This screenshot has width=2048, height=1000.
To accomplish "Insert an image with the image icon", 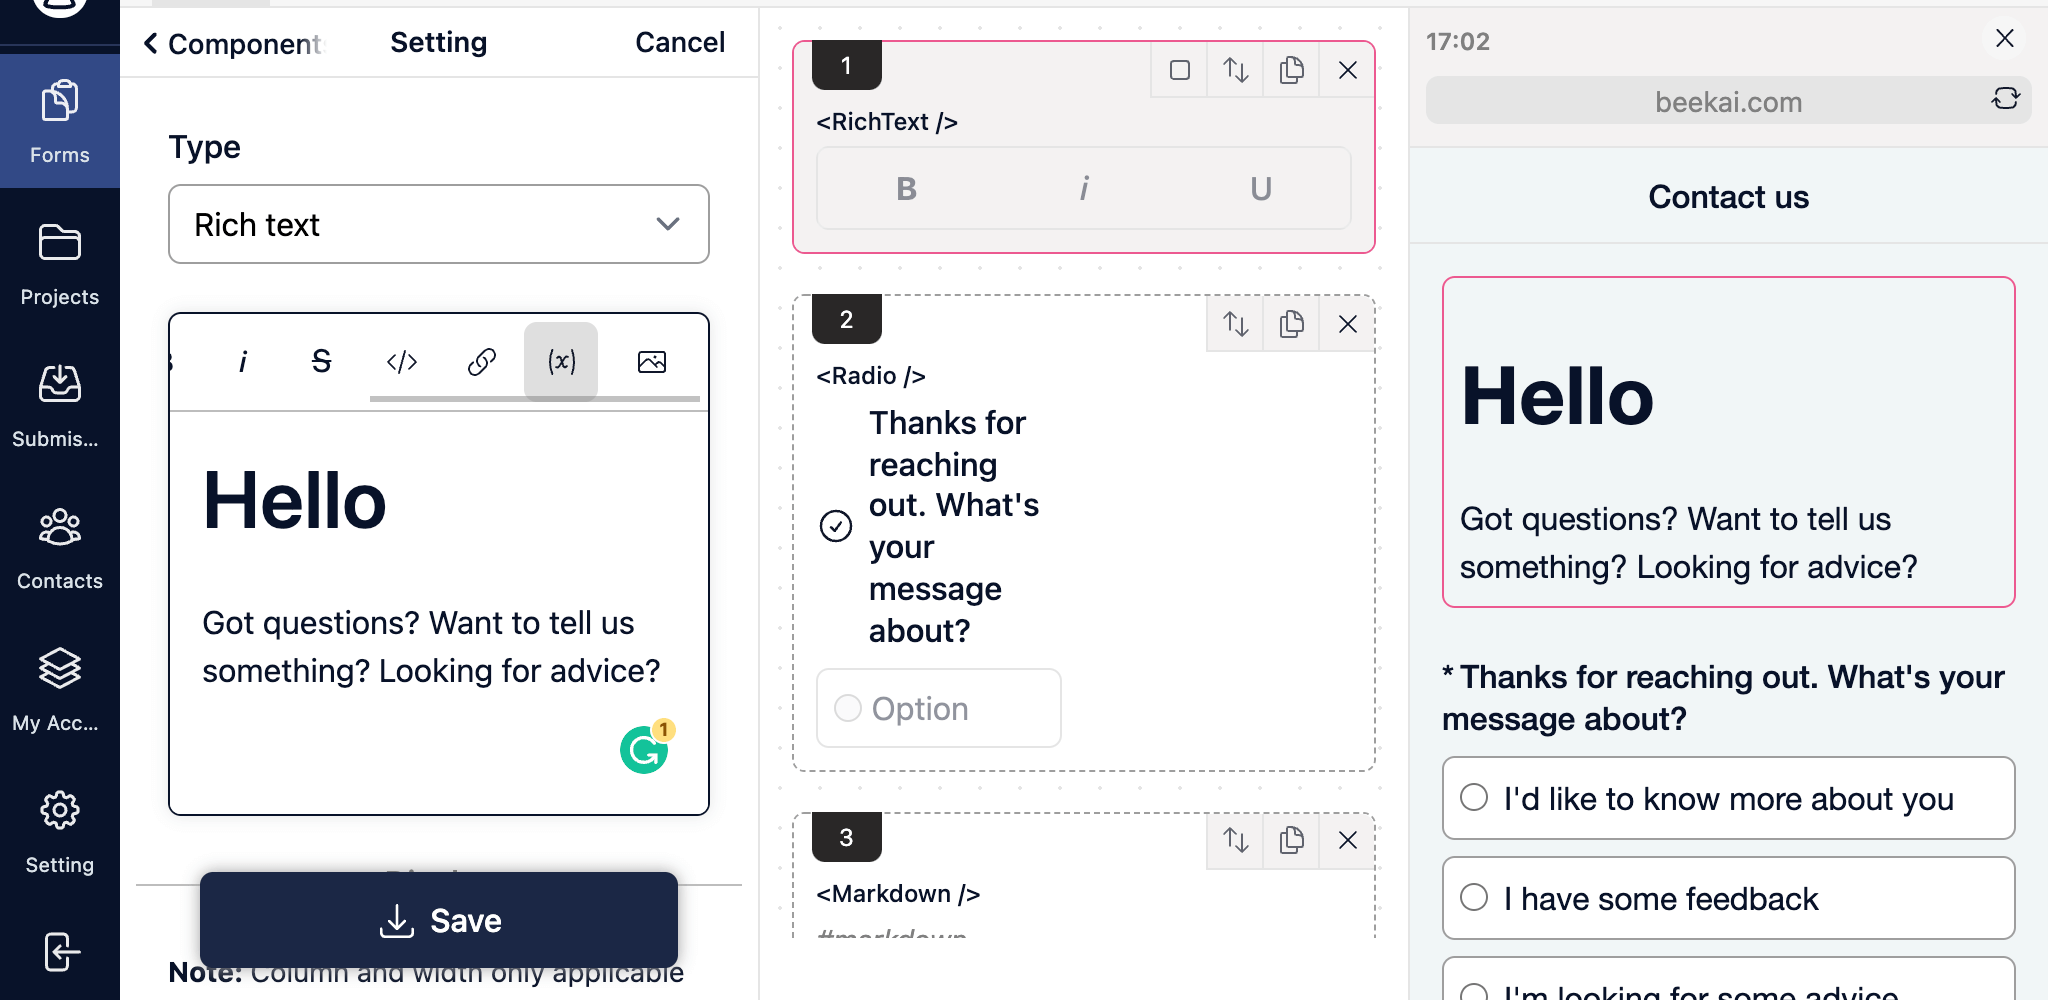I will 651,361.
